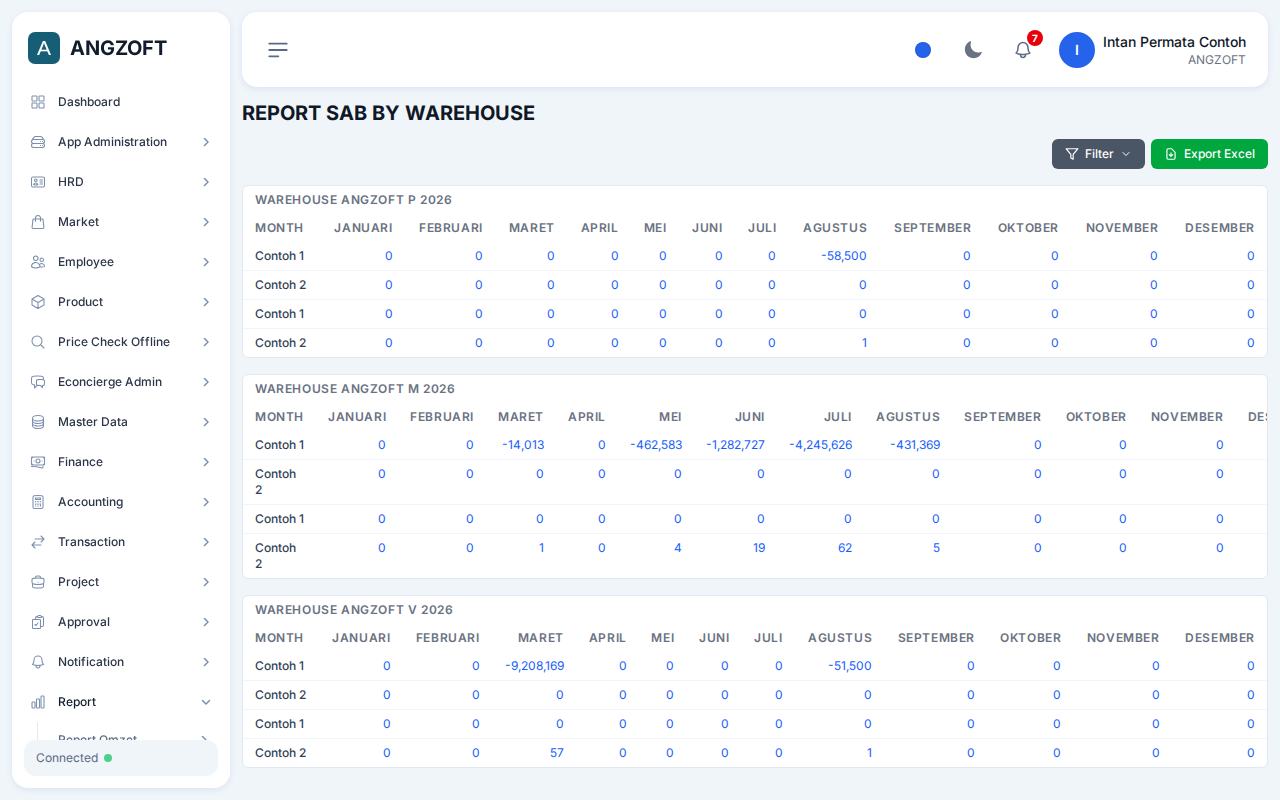
Task: Open the -1,282,727 Juni value link
Action: [x=735, y=445]
